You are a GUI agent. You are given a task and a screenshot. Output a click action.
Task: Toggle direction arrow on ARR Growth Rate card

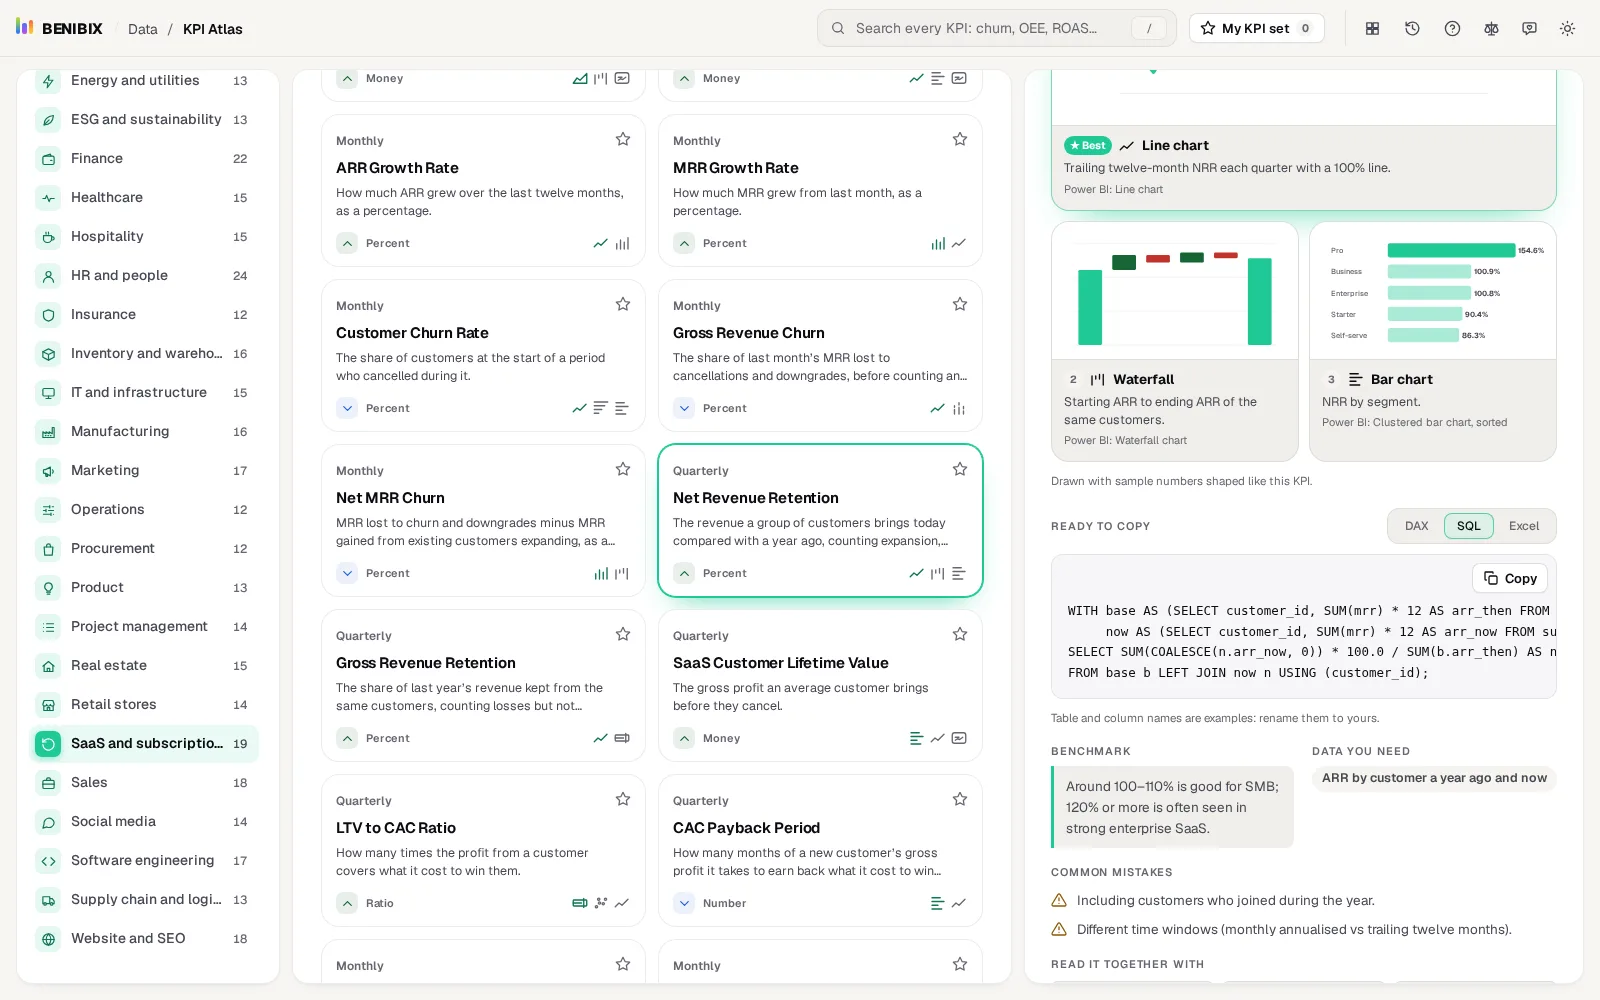coord(347,243)
